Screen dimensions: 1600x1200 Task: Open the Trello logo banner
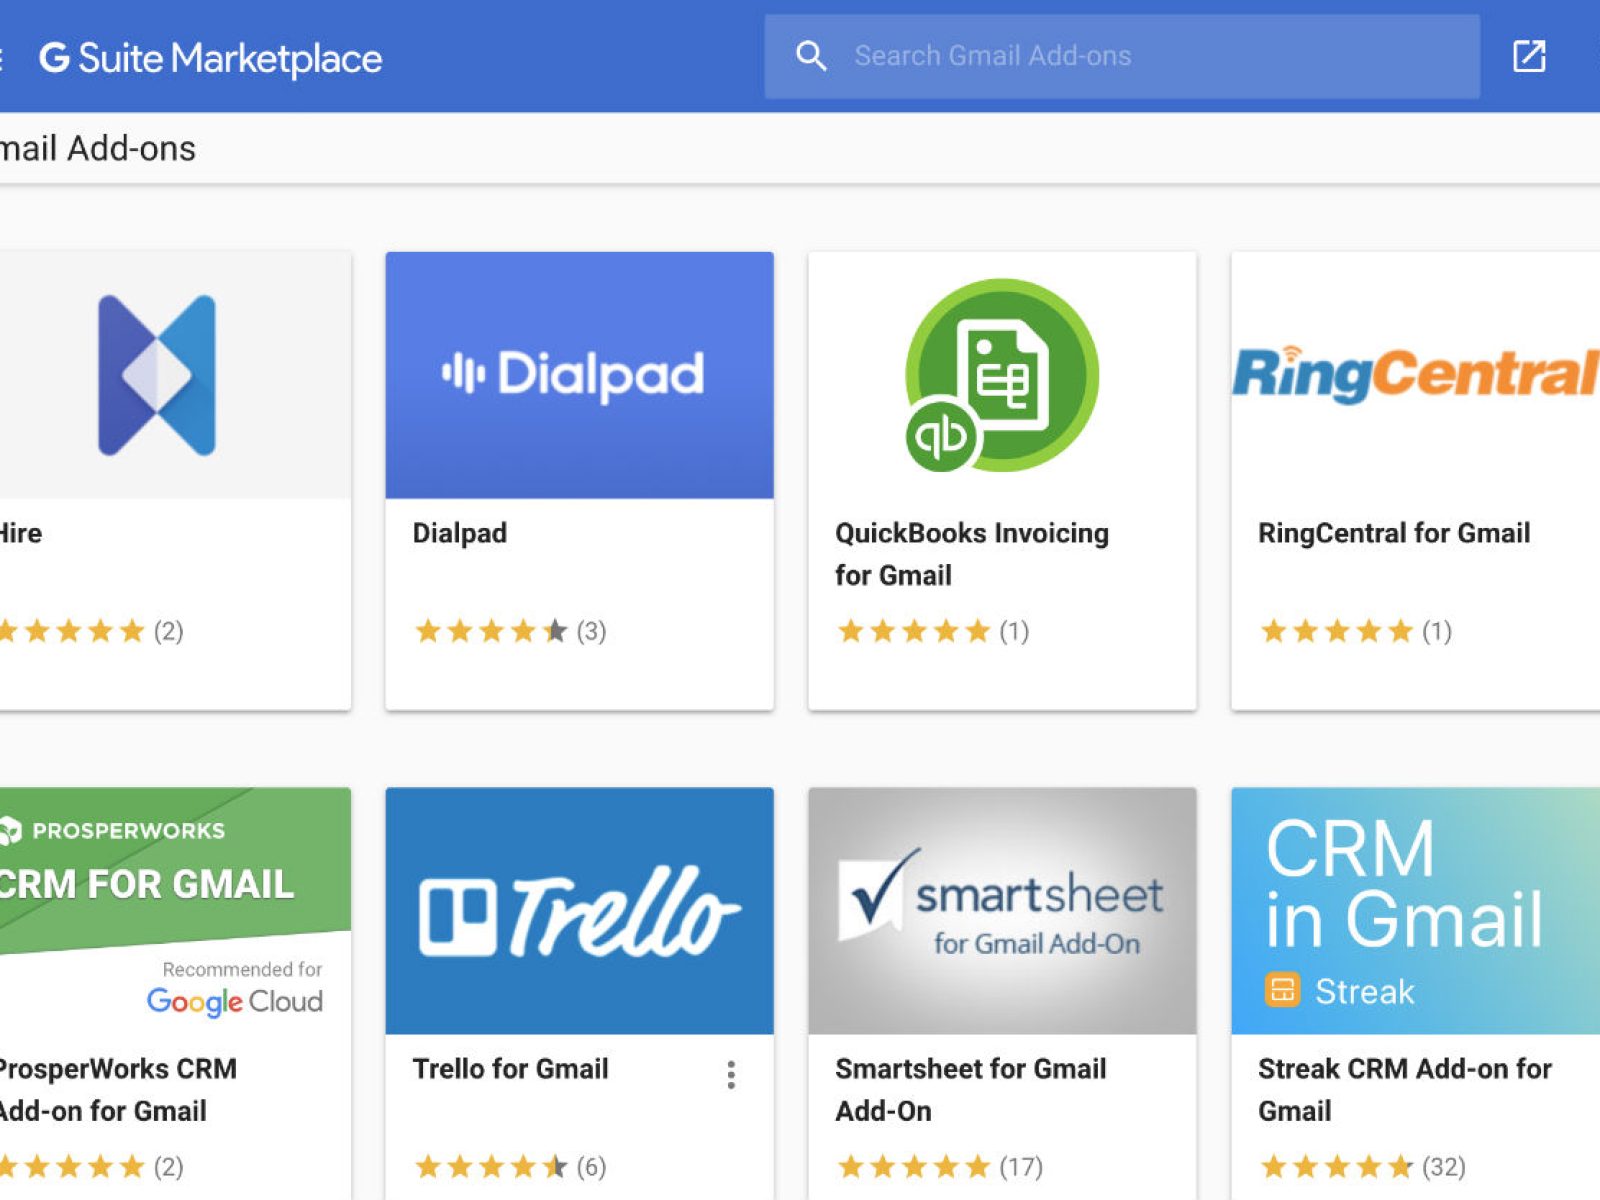[579, 911]
